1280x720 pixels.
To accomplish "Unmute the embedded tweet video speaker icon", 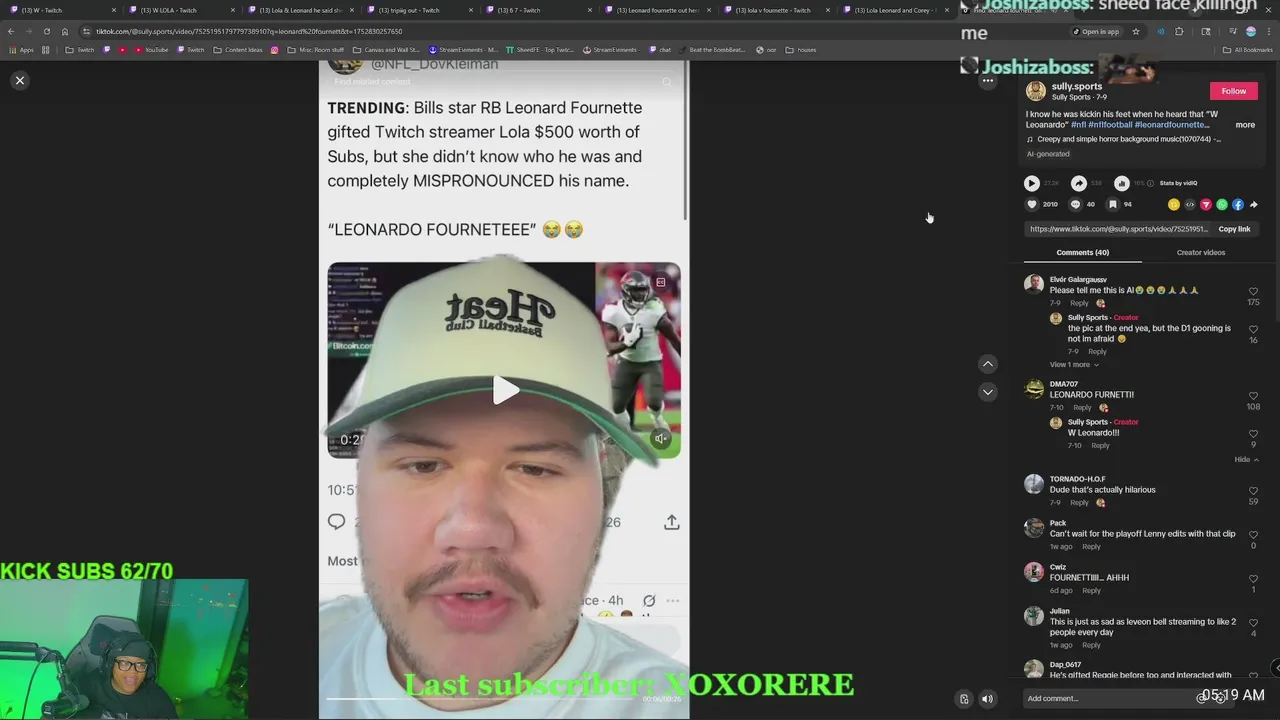I will click(x=661, y=439).
